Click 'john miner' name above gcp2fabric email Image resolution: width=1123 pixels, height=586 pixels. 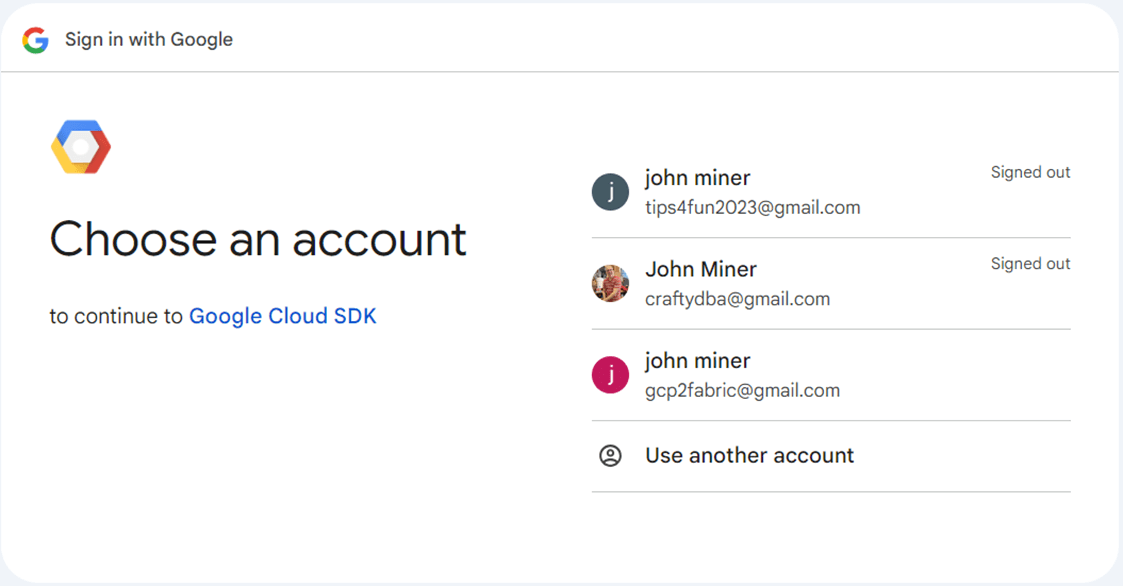click(x=697, y=361)
